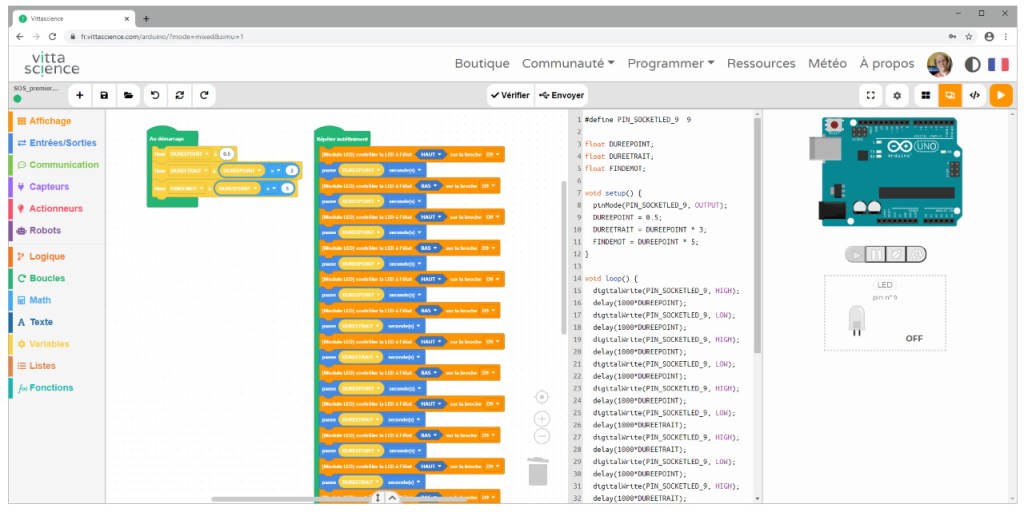Switch to blocks-only view mode
The width and height of the screenshot is (1024, 512).
click(924, 95)
